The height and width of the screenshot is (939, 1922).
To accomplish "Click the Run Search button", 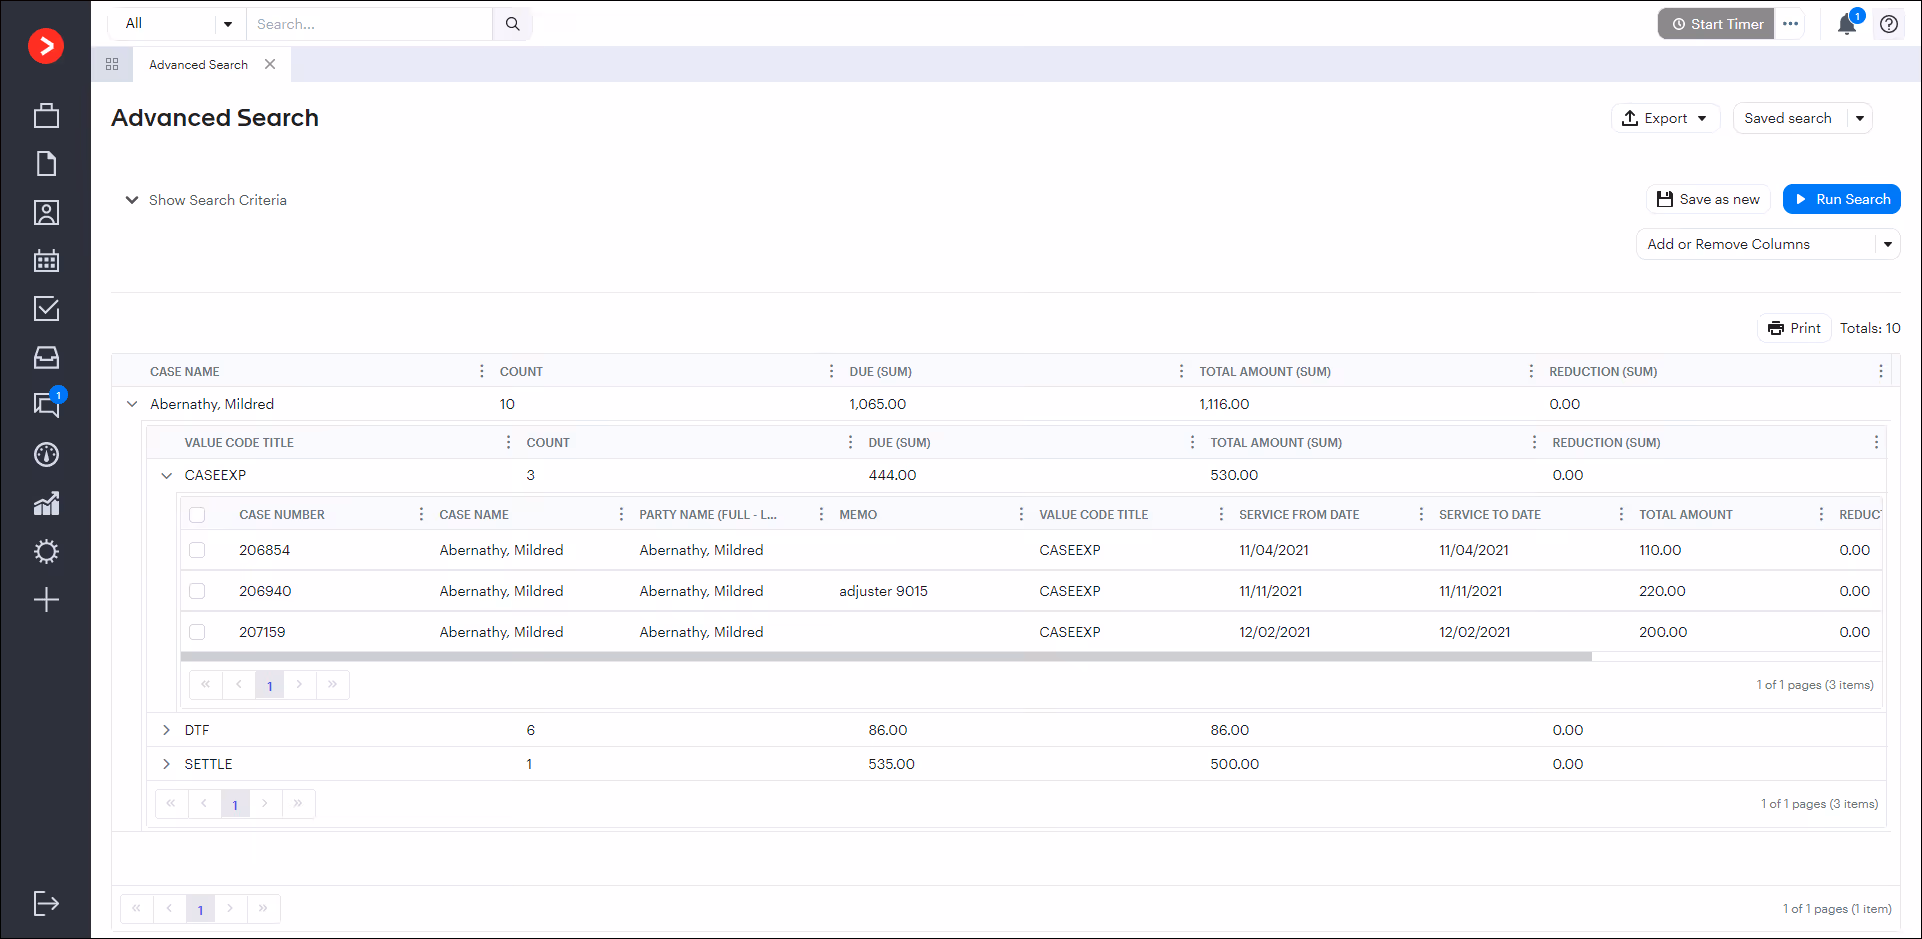I will pyautogui.click(x=1841, y=199).
